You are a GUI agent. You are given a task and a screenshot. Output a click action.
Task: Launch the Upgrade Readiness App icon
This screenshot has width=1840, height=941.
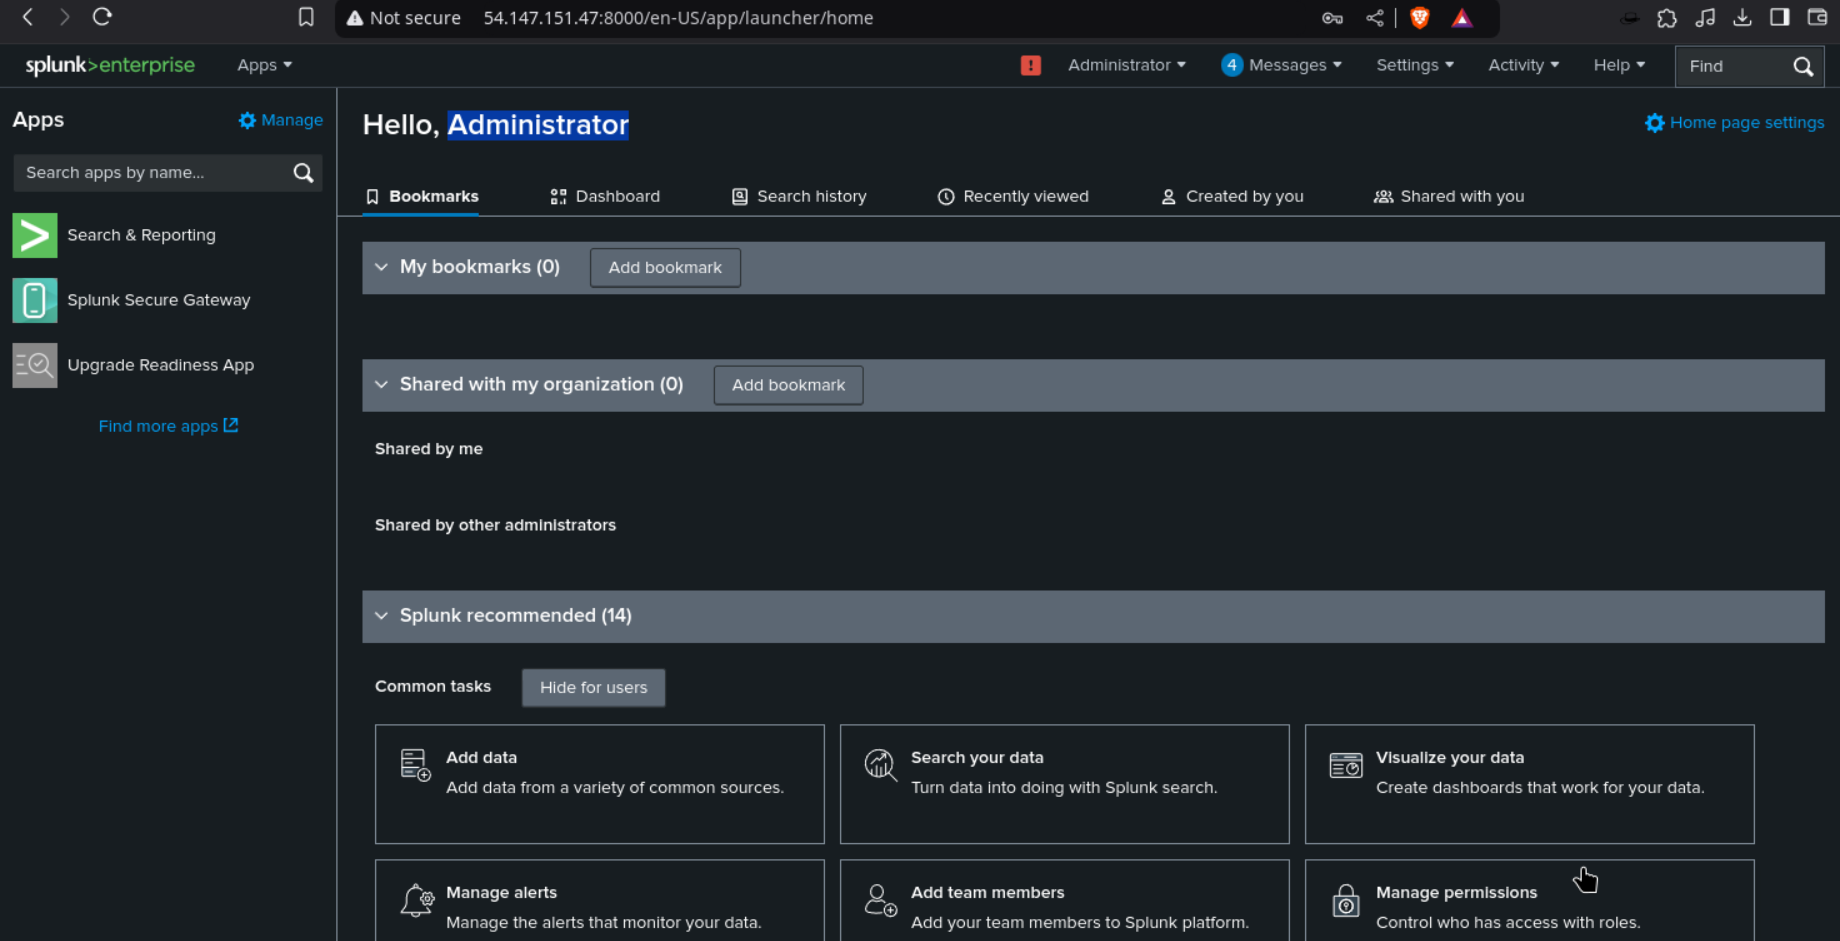[34, 365]
